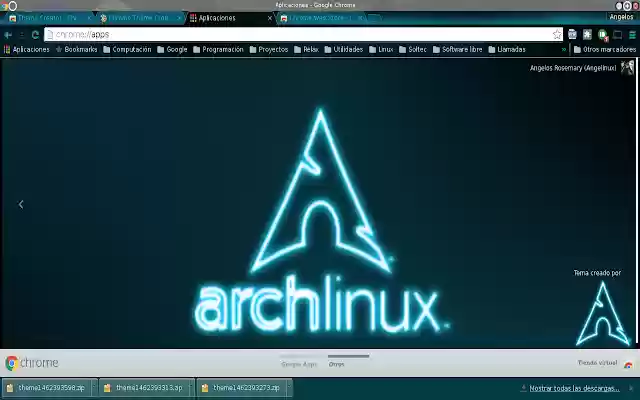Viewport: 640px width, 400px height.
Task: Close the Theme Creator tab
Action: pos(89,18)
